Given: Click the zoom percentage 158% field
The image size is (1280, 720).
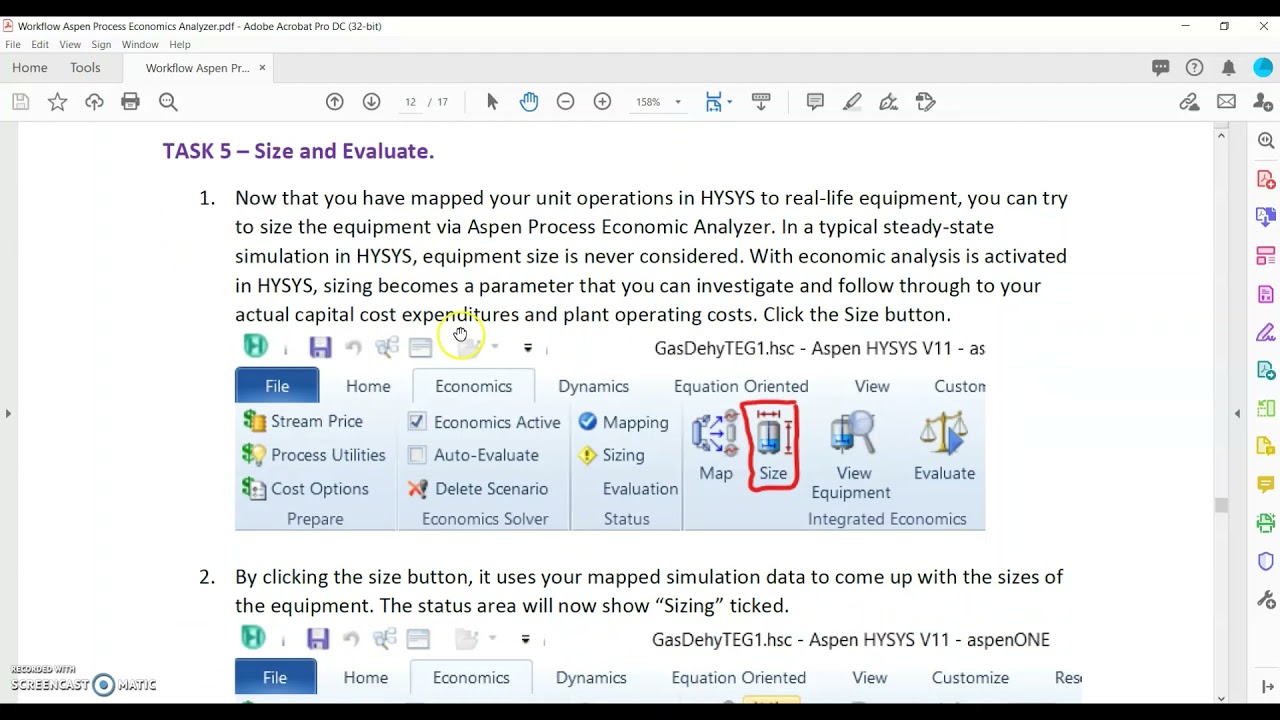Looking at the screenshot, I should coord(649,102).
